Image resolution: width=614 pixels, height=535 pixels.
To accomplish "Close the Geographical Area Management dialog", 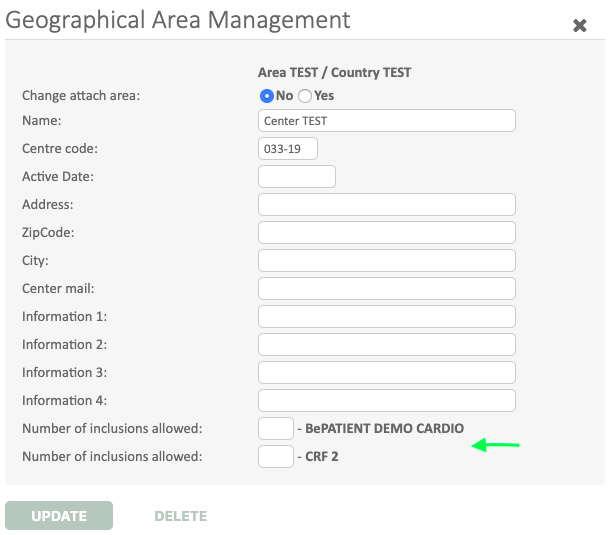I will tap(579, 26).
